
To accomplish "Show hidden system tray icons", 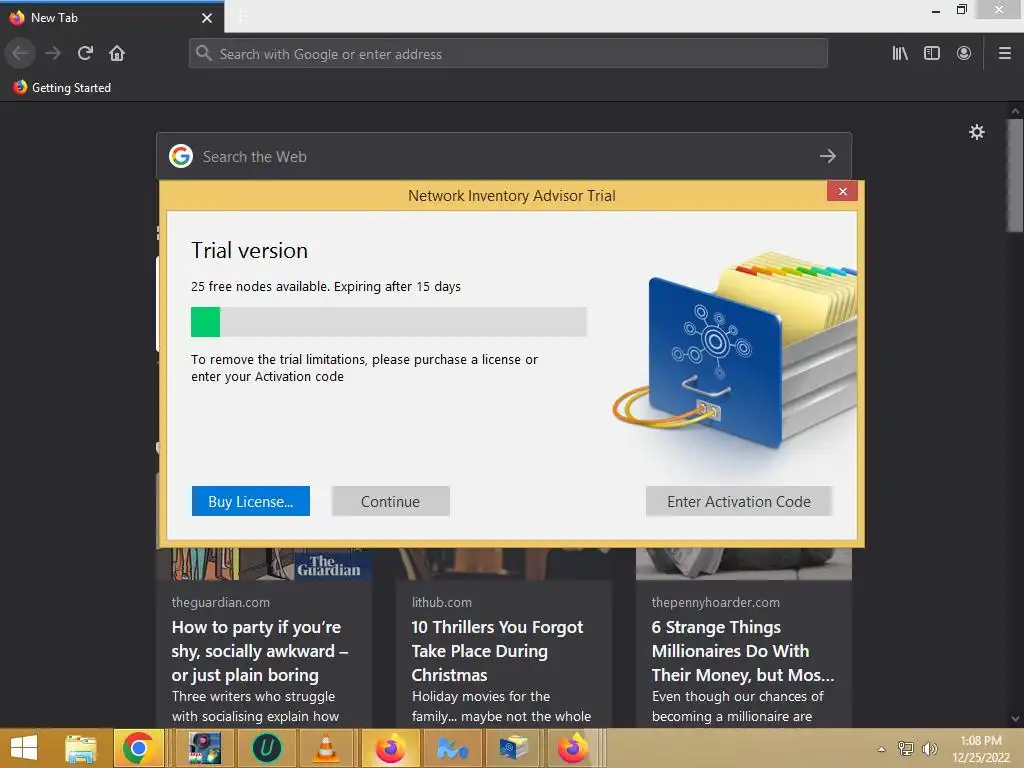I will 882,749.
